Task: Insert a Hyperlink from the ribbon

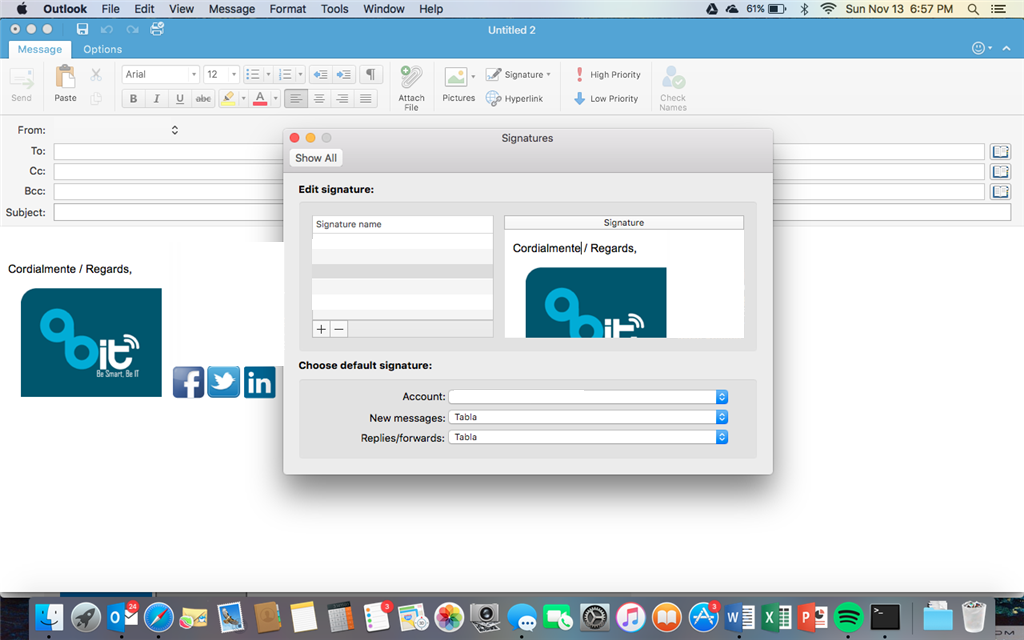Action: point(514,99)
